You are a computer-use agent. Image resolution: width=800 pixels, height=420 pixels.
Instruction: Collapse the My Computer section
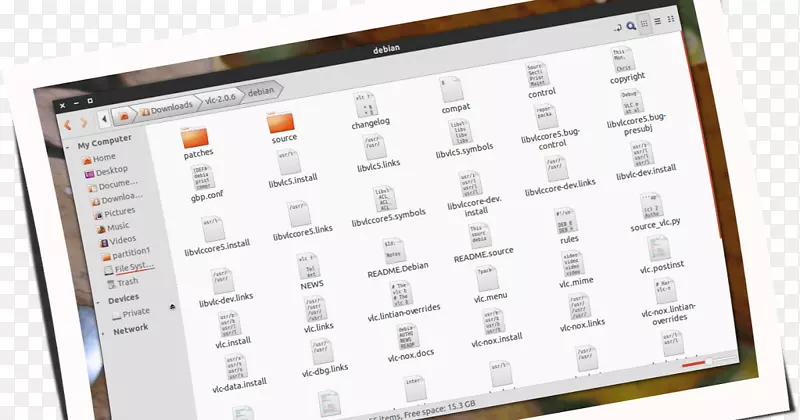coord(68,148)
